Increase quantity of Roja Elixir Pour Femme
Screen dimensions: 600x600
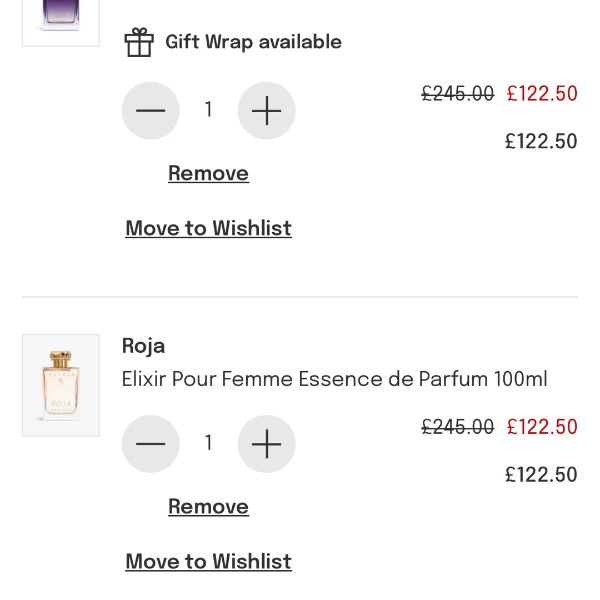266,443
